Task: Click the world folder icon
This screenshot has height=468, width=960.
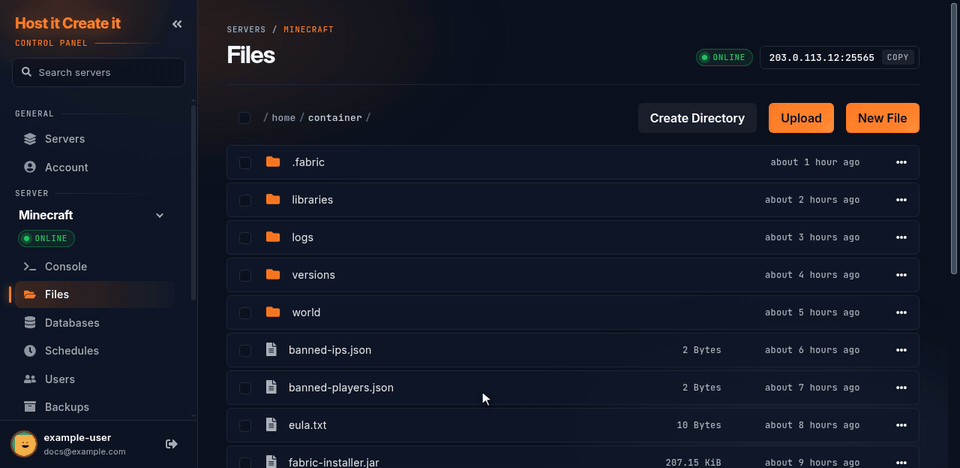Action: pos(273,312)
